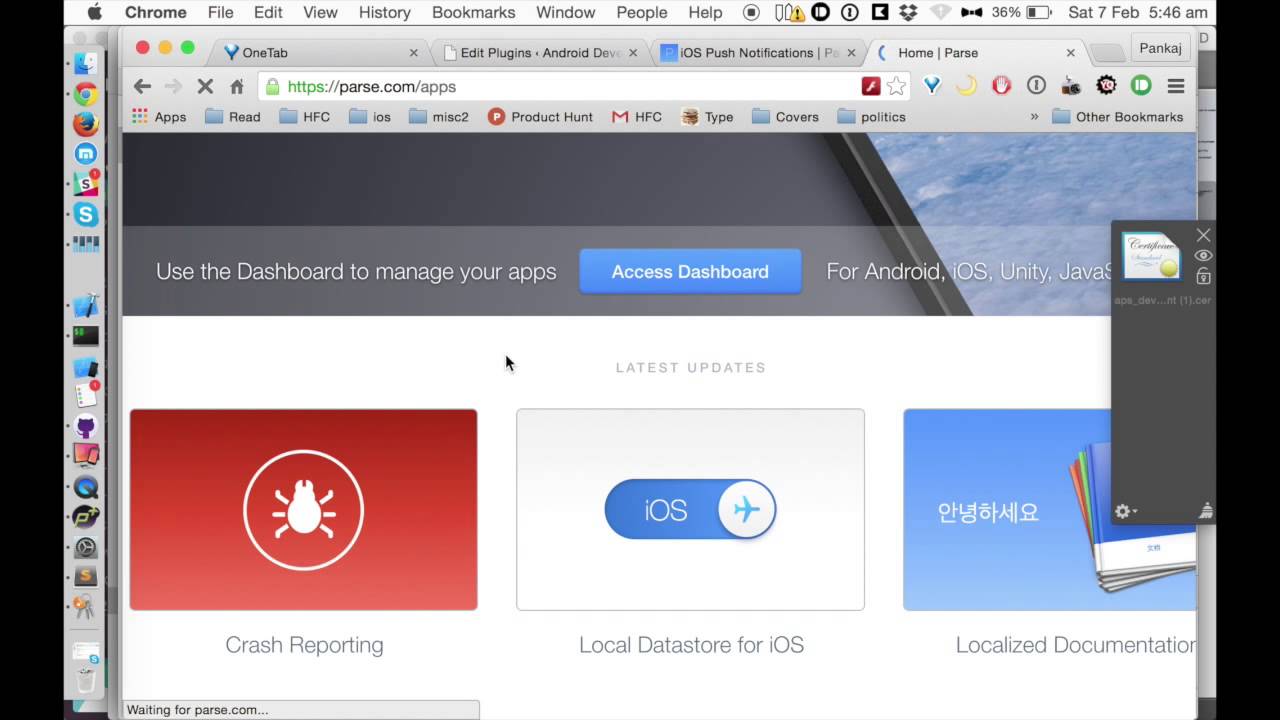Click the Flash plugin blocked icon in address bar

click(870, 86)
